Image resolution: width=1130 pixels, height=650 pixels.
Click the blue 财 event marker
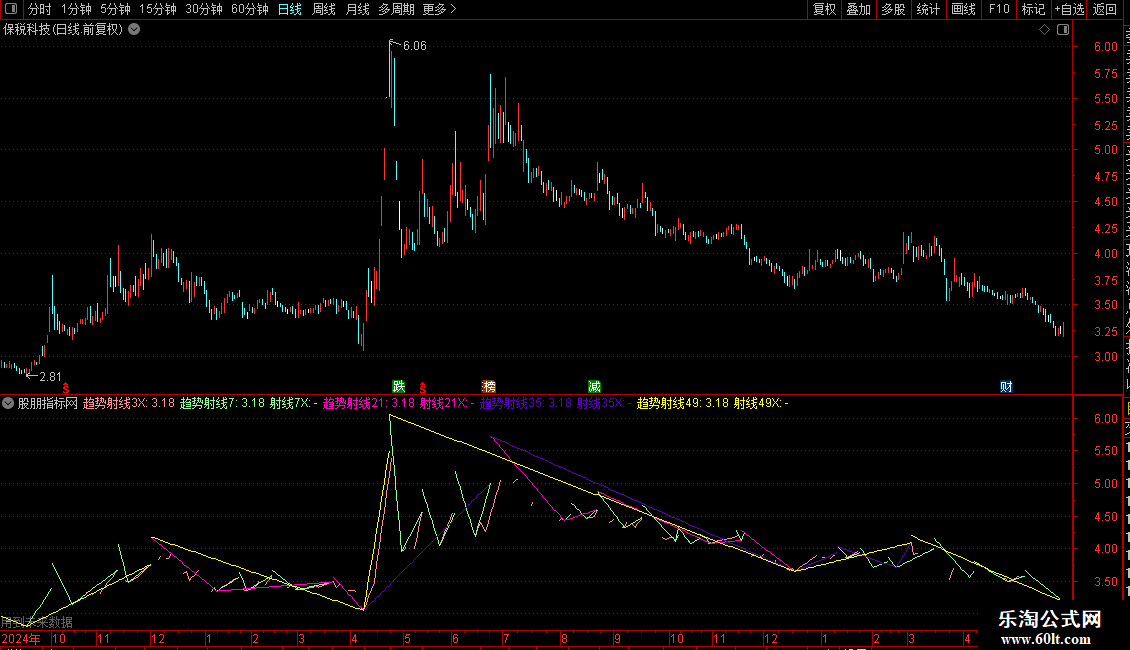click(1007, 387)
